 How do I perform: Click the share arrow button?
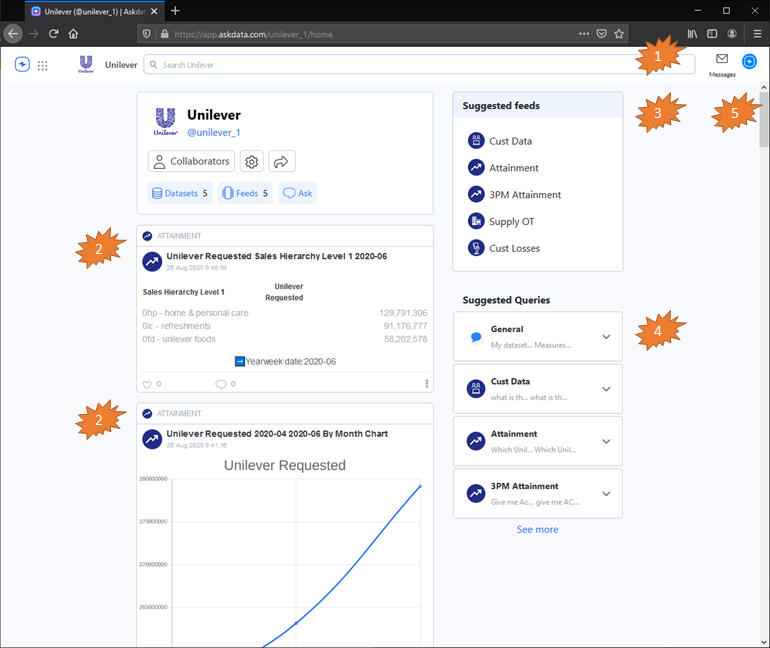pos(282,162)
